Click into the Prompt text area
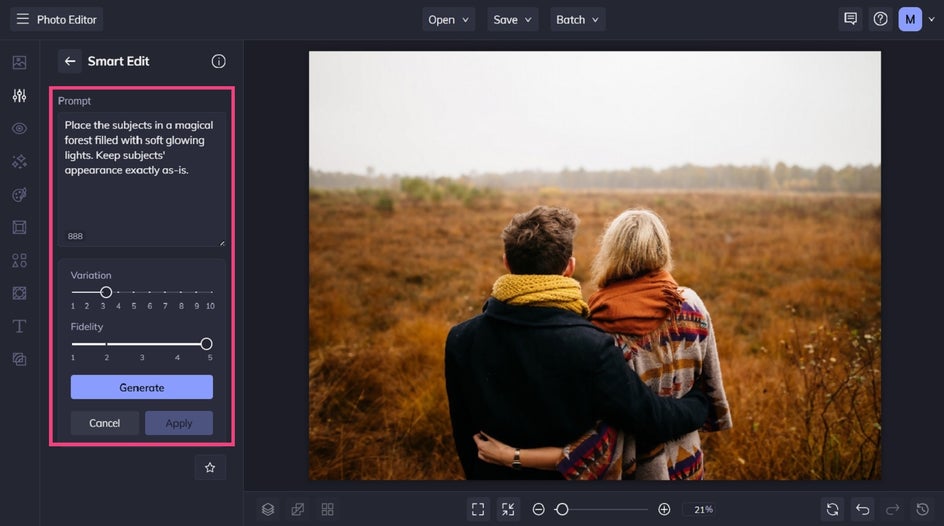Viewport: 944px width, 526px height. click(142, 179)
